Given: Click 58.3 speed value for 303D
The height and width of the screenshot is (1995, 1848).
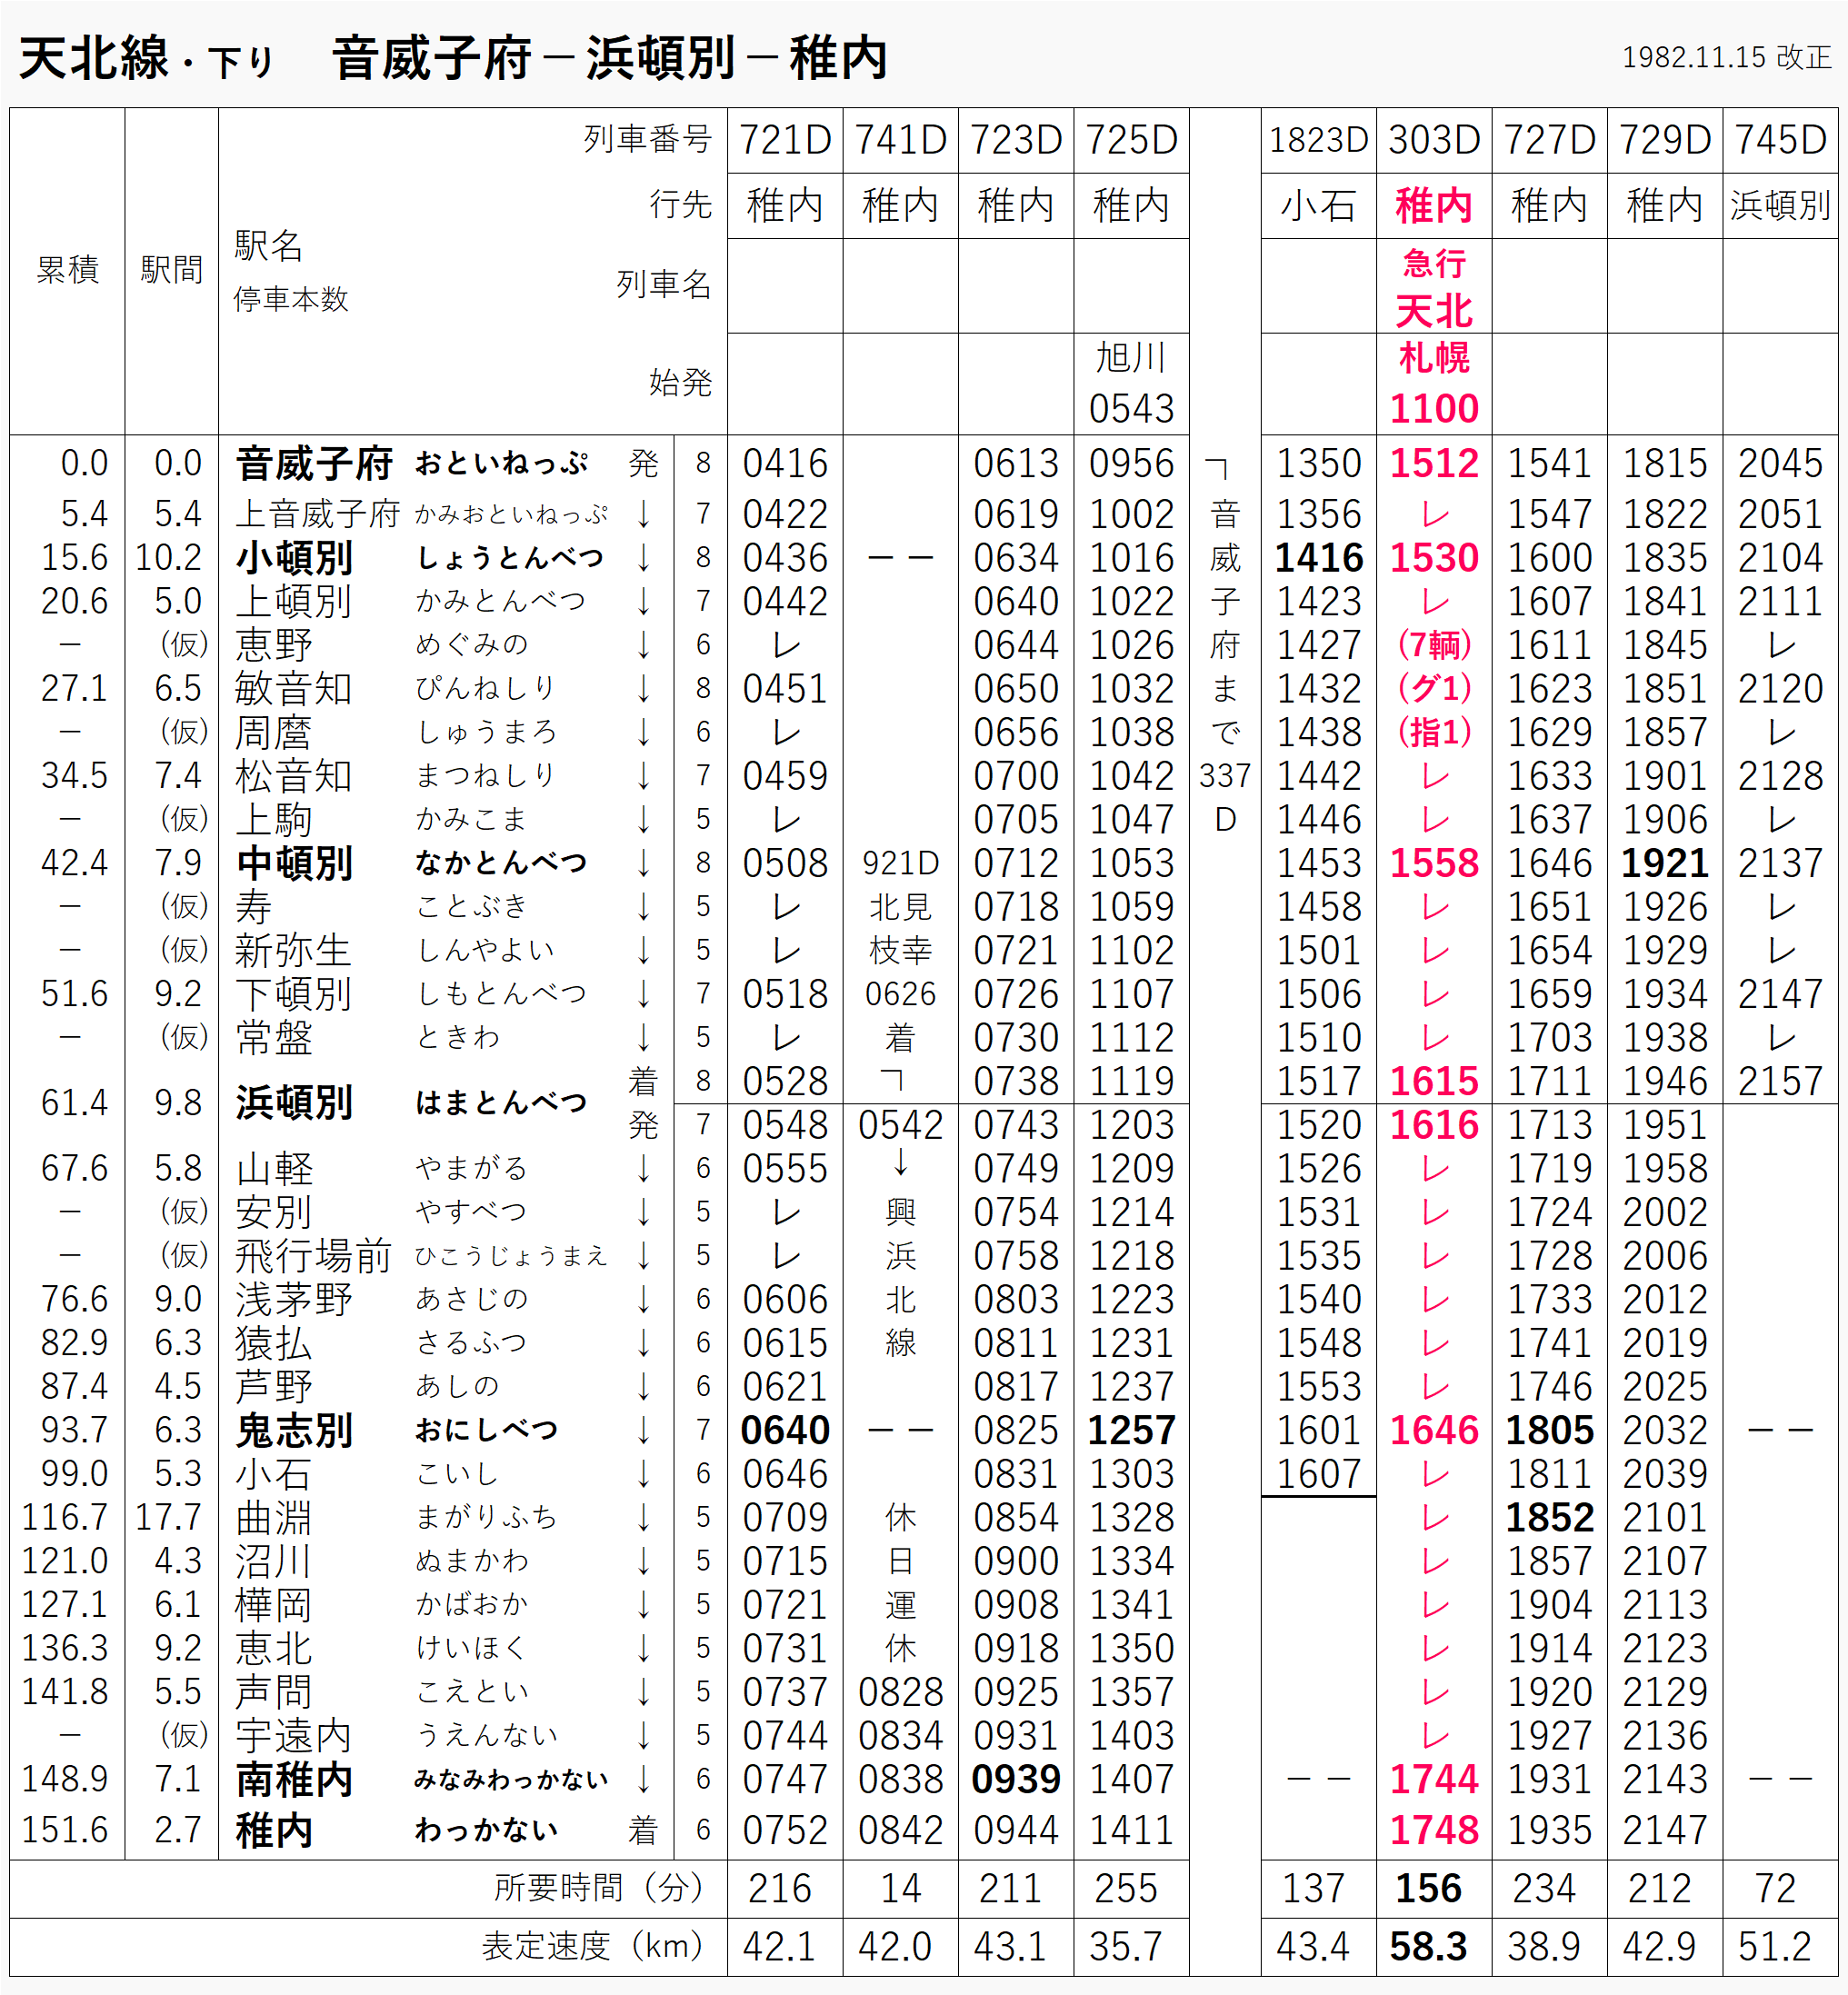Looking at the screenshot, I should [x=1428, y=1946].
